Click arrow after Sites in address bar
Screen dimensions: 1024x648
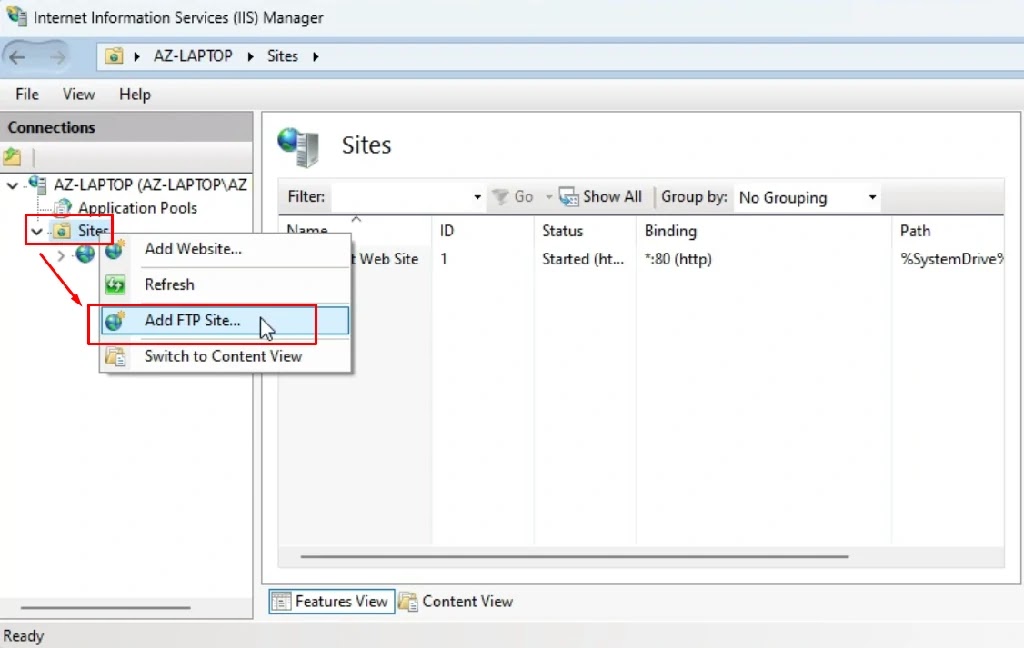pos(315,57)
